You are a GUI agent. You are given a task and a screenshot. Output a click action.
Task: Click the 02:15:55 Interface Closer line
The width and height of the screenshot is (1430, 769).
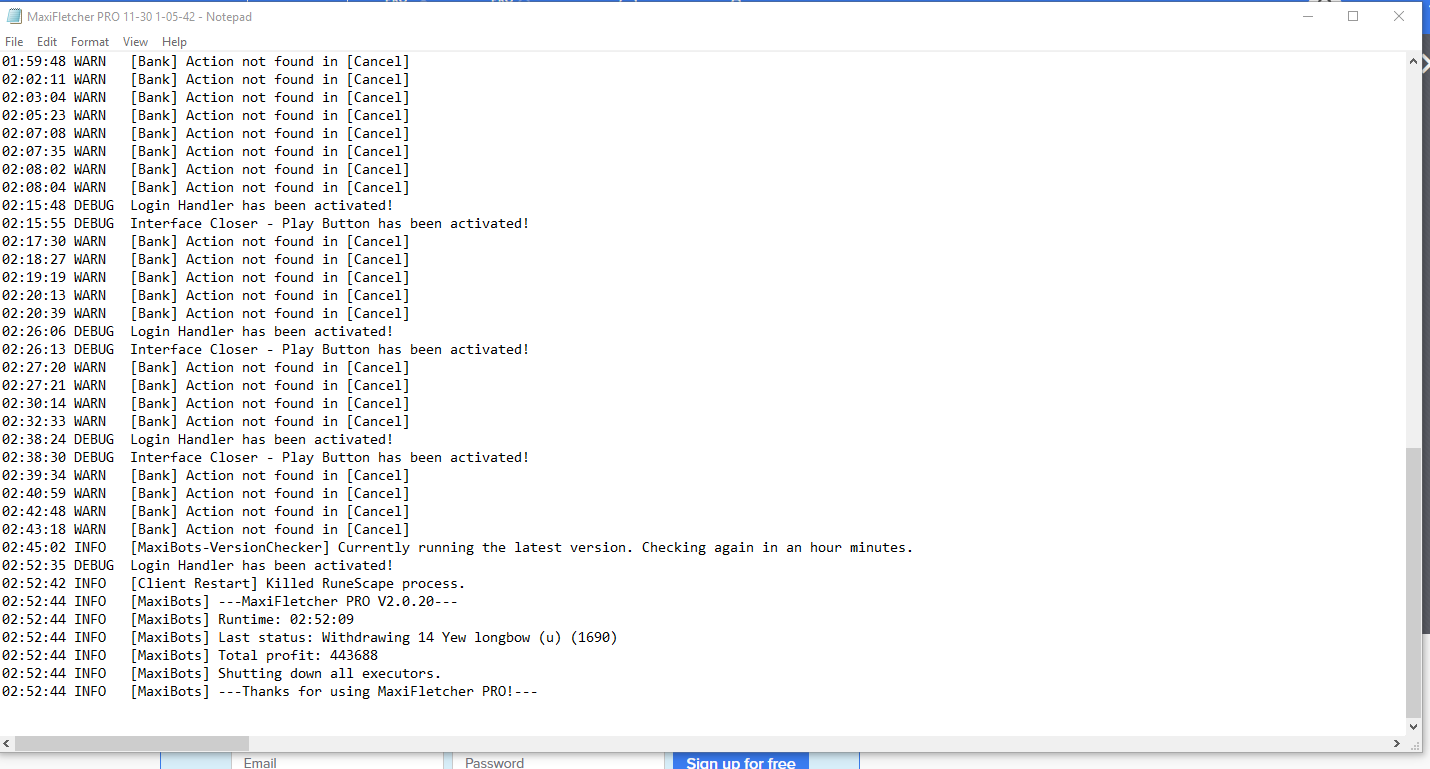coord(266,223)
